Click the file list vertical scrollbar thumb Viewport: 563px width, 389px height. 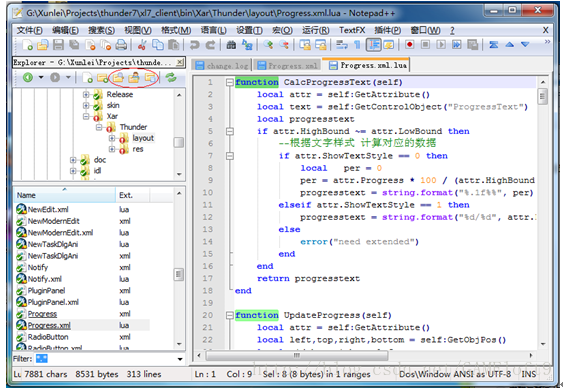point(179,275)
